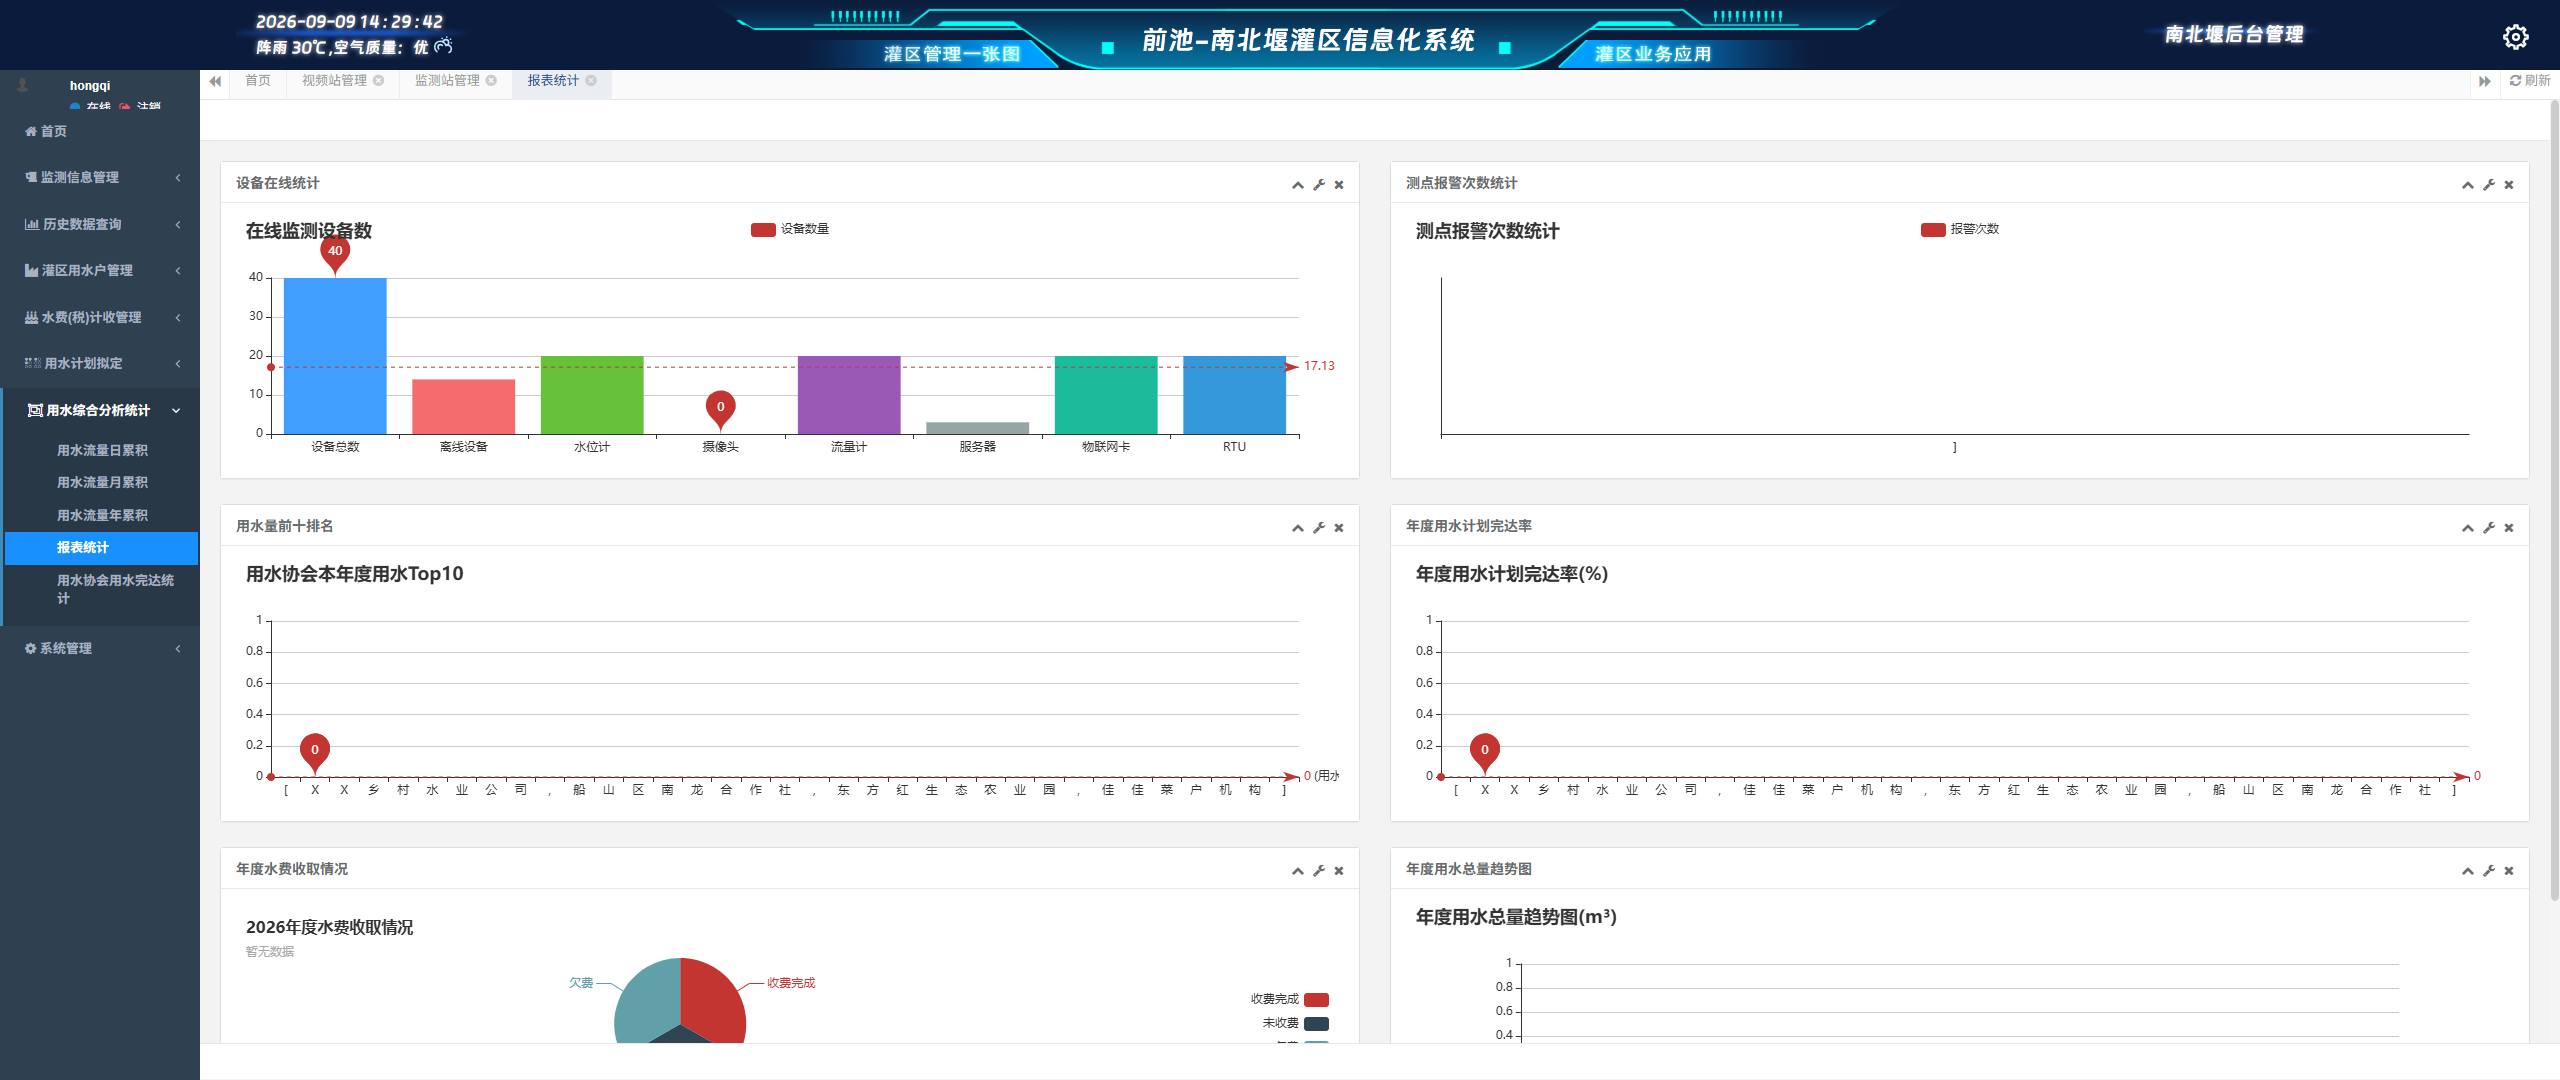Screen dimensions: 2560x1080
Task: Close the 视频站管理 tab
Action: [x=379, y=81]
